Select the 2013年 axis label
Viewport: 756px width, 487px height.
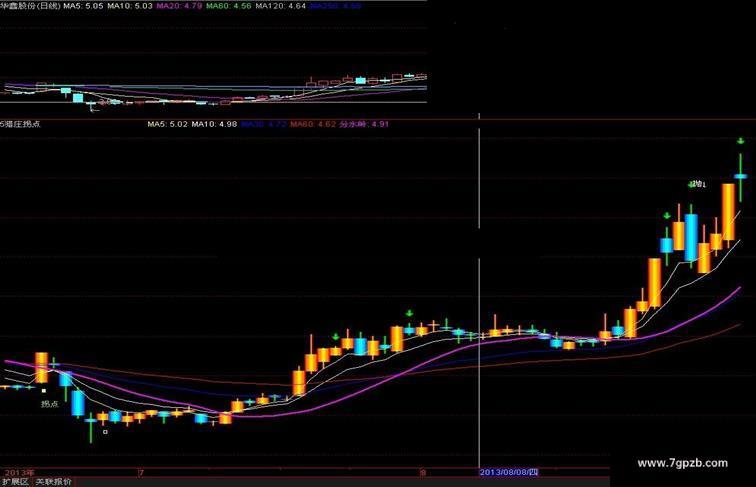tap(19, 473)
